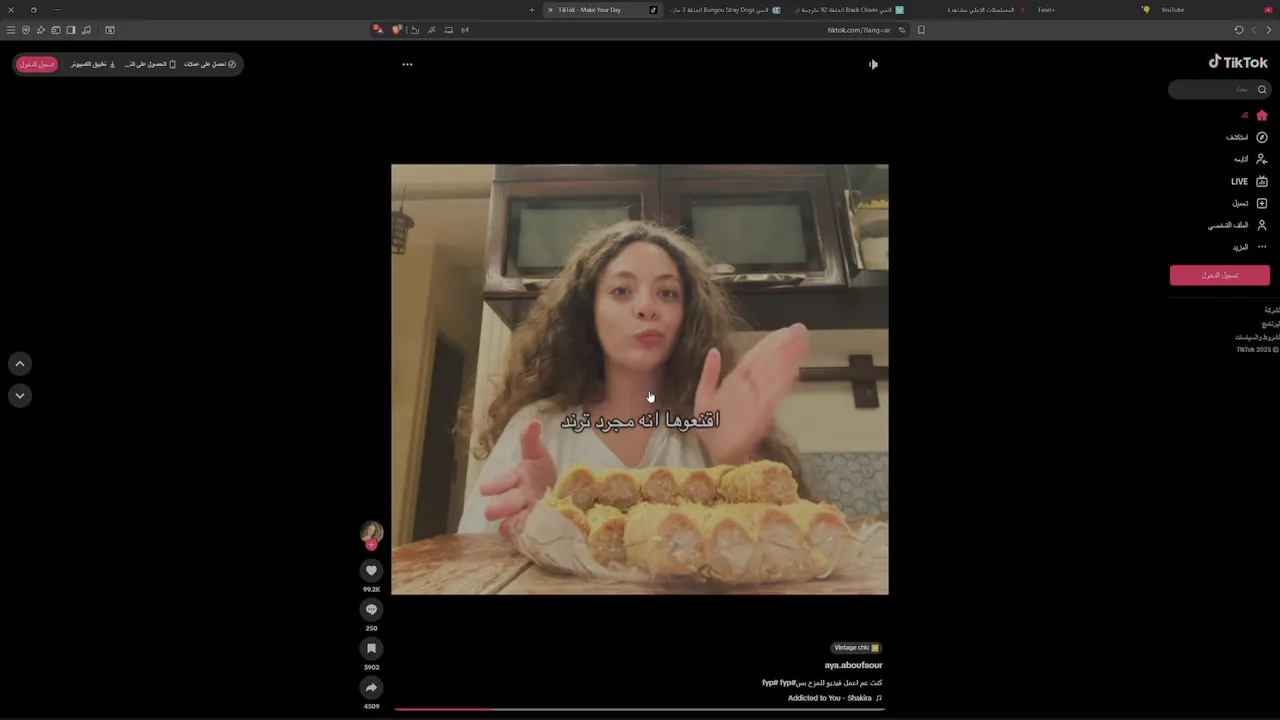1280x720 pixels.
Task: Click browser back arrow
Action: point(1268,30)
